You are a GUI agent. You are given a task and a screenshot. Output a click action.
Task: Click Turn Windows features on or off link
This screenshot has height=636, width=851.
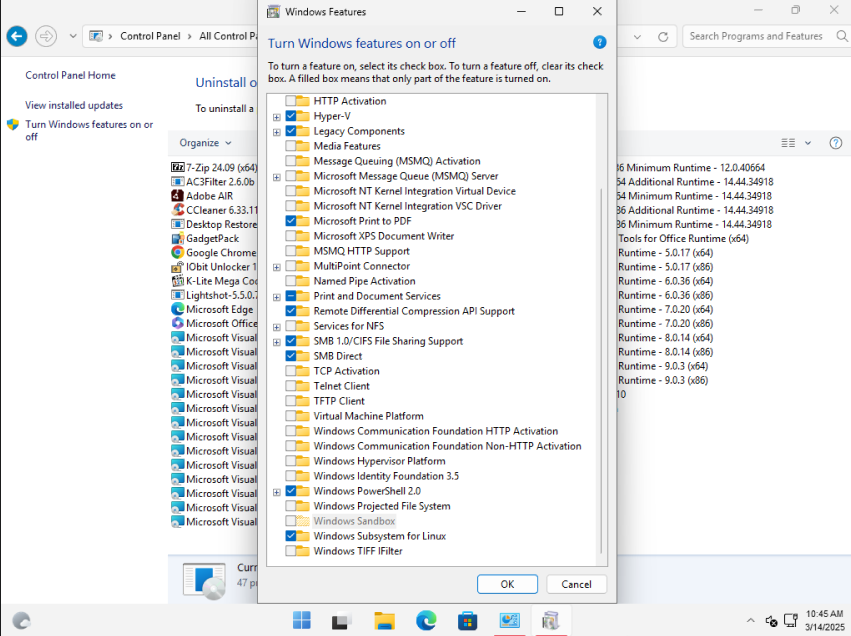coord(89,130)
